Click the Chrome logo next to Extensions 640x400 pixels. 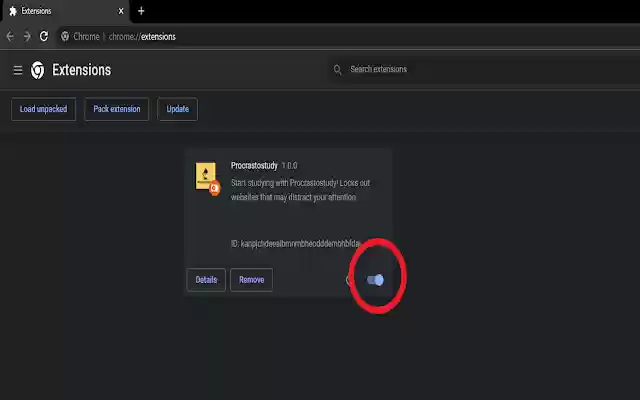tap(38, 70)
